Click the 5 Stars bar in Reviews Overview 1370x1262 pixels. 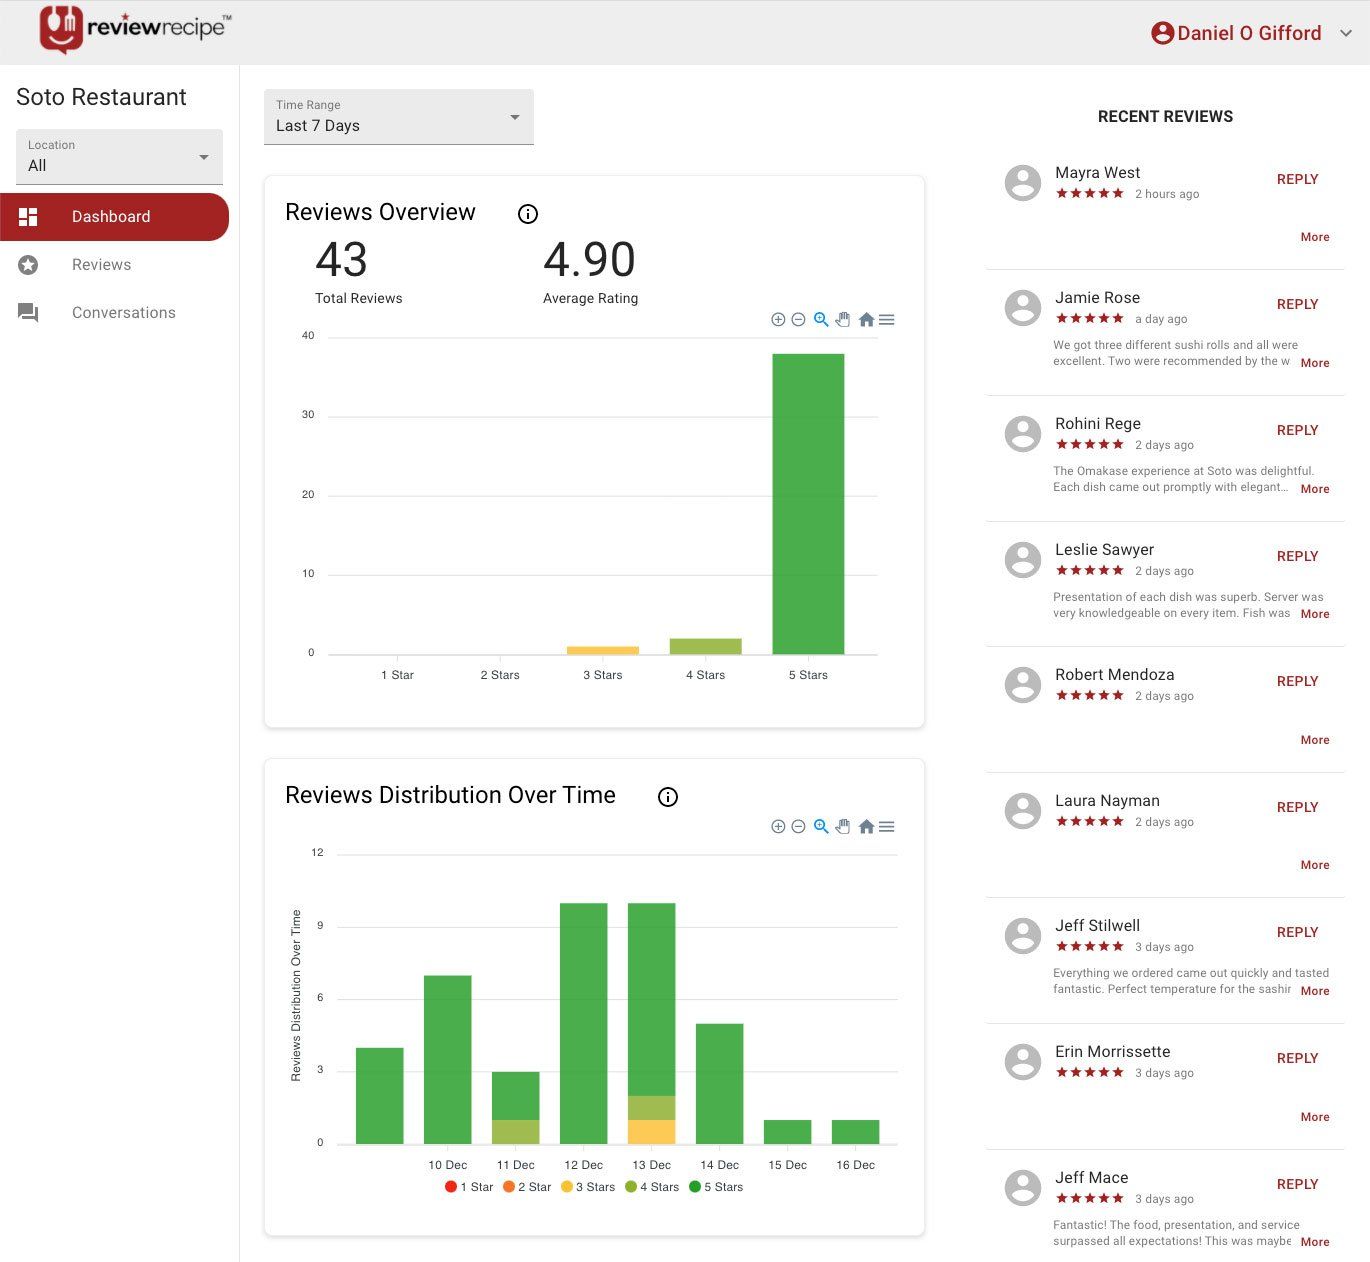point(808,504)
